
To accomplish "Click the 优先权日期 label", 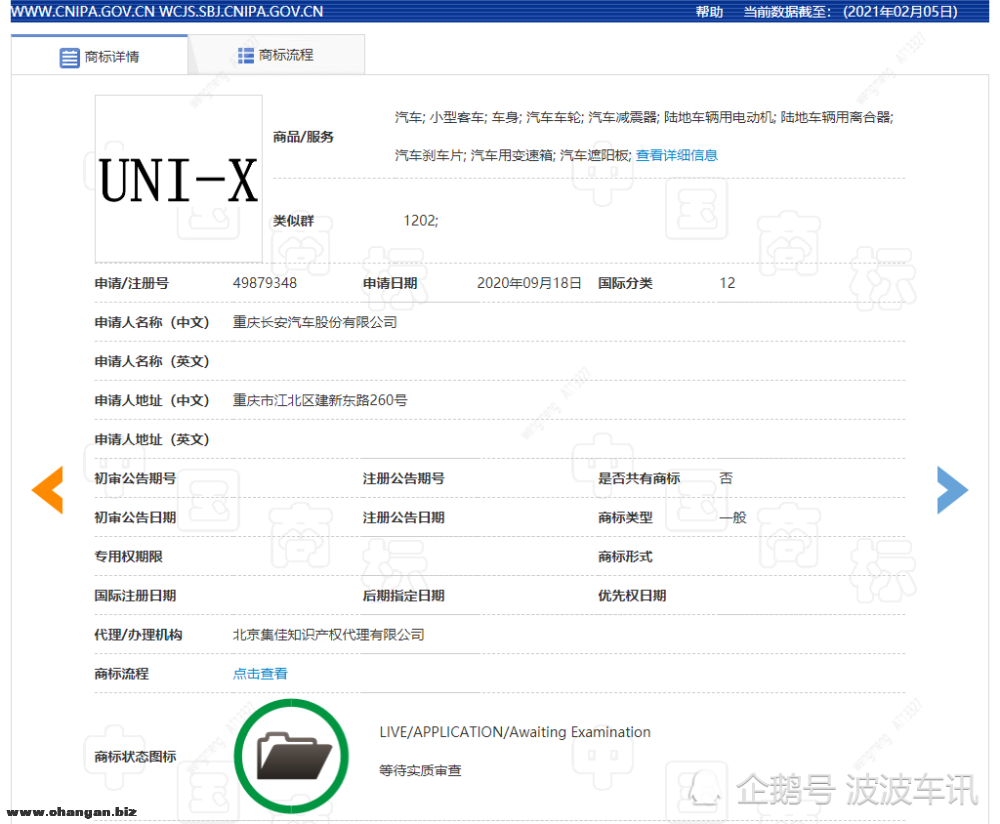I will tap(632, 595).
